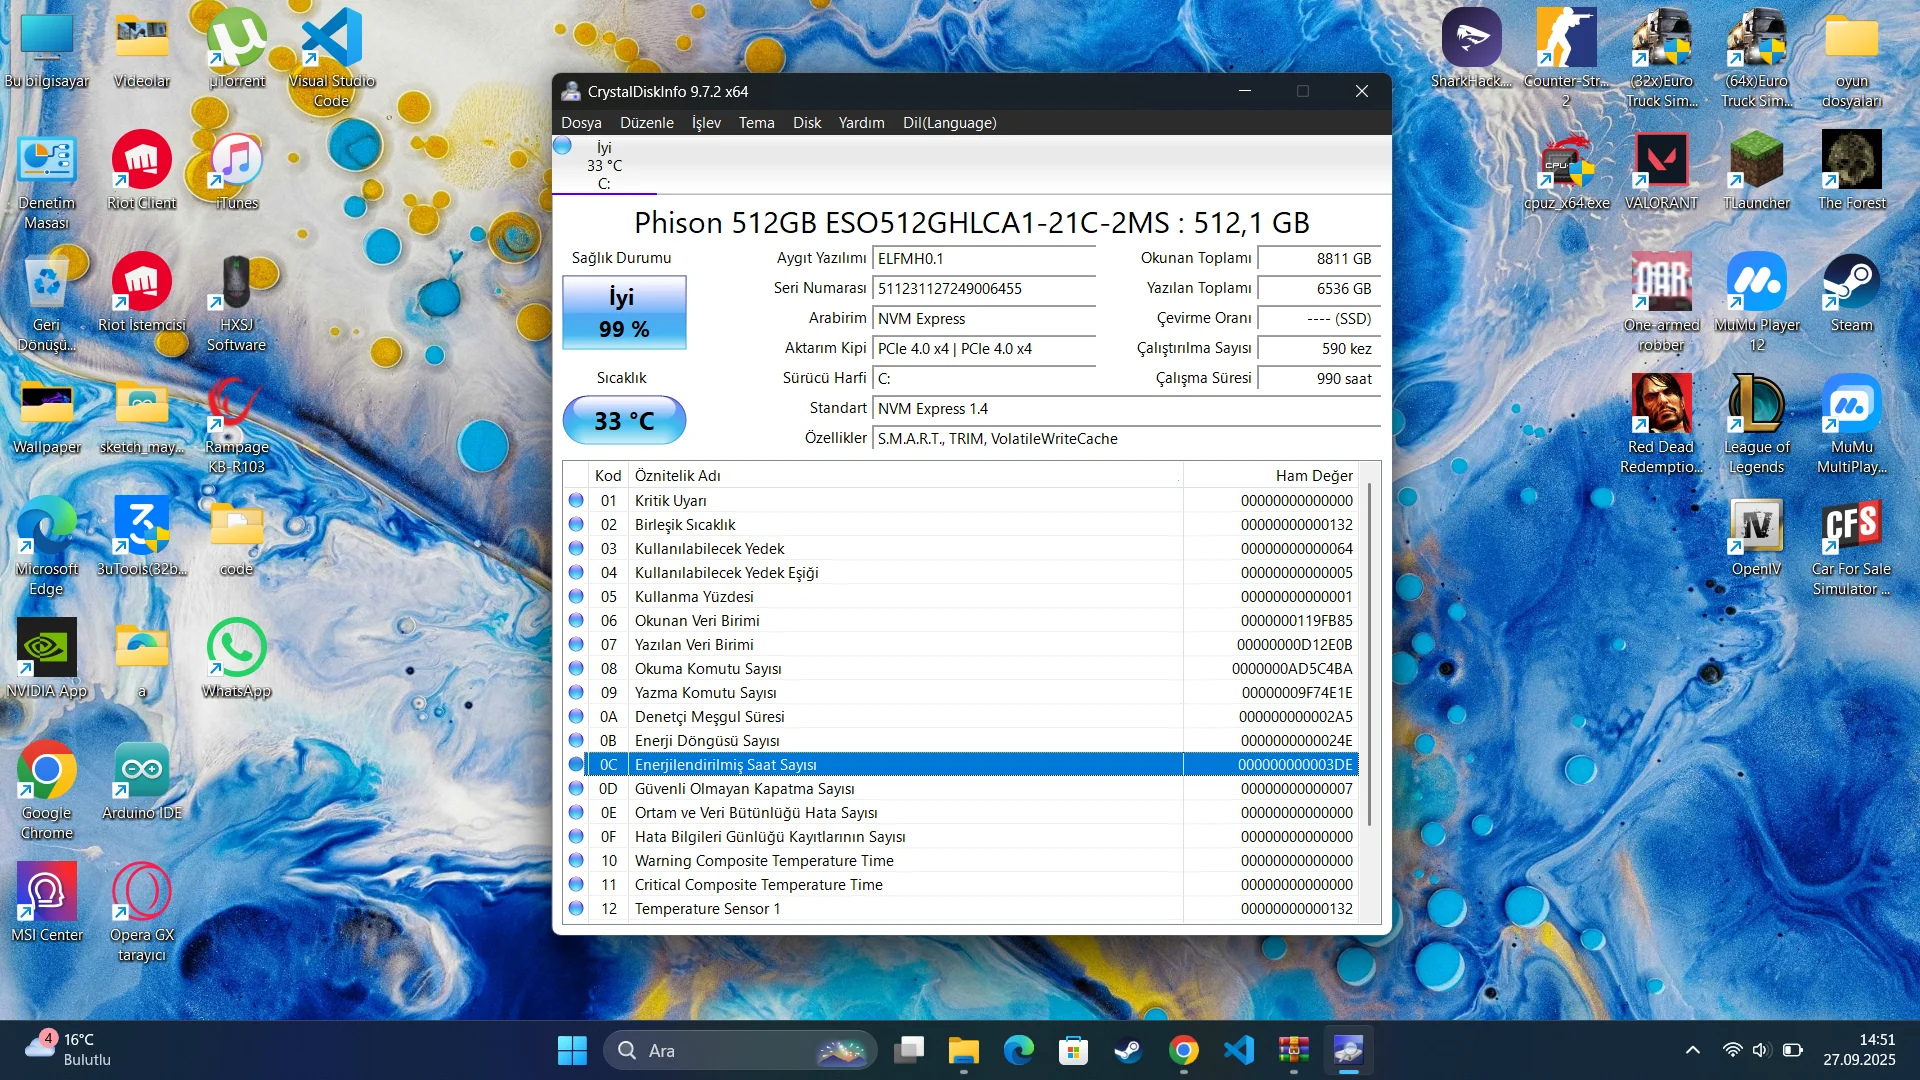Open the NVIDIA App desktop shortcut
Viewport: 1920px width, 1080px height.
[x=47, y=660]
